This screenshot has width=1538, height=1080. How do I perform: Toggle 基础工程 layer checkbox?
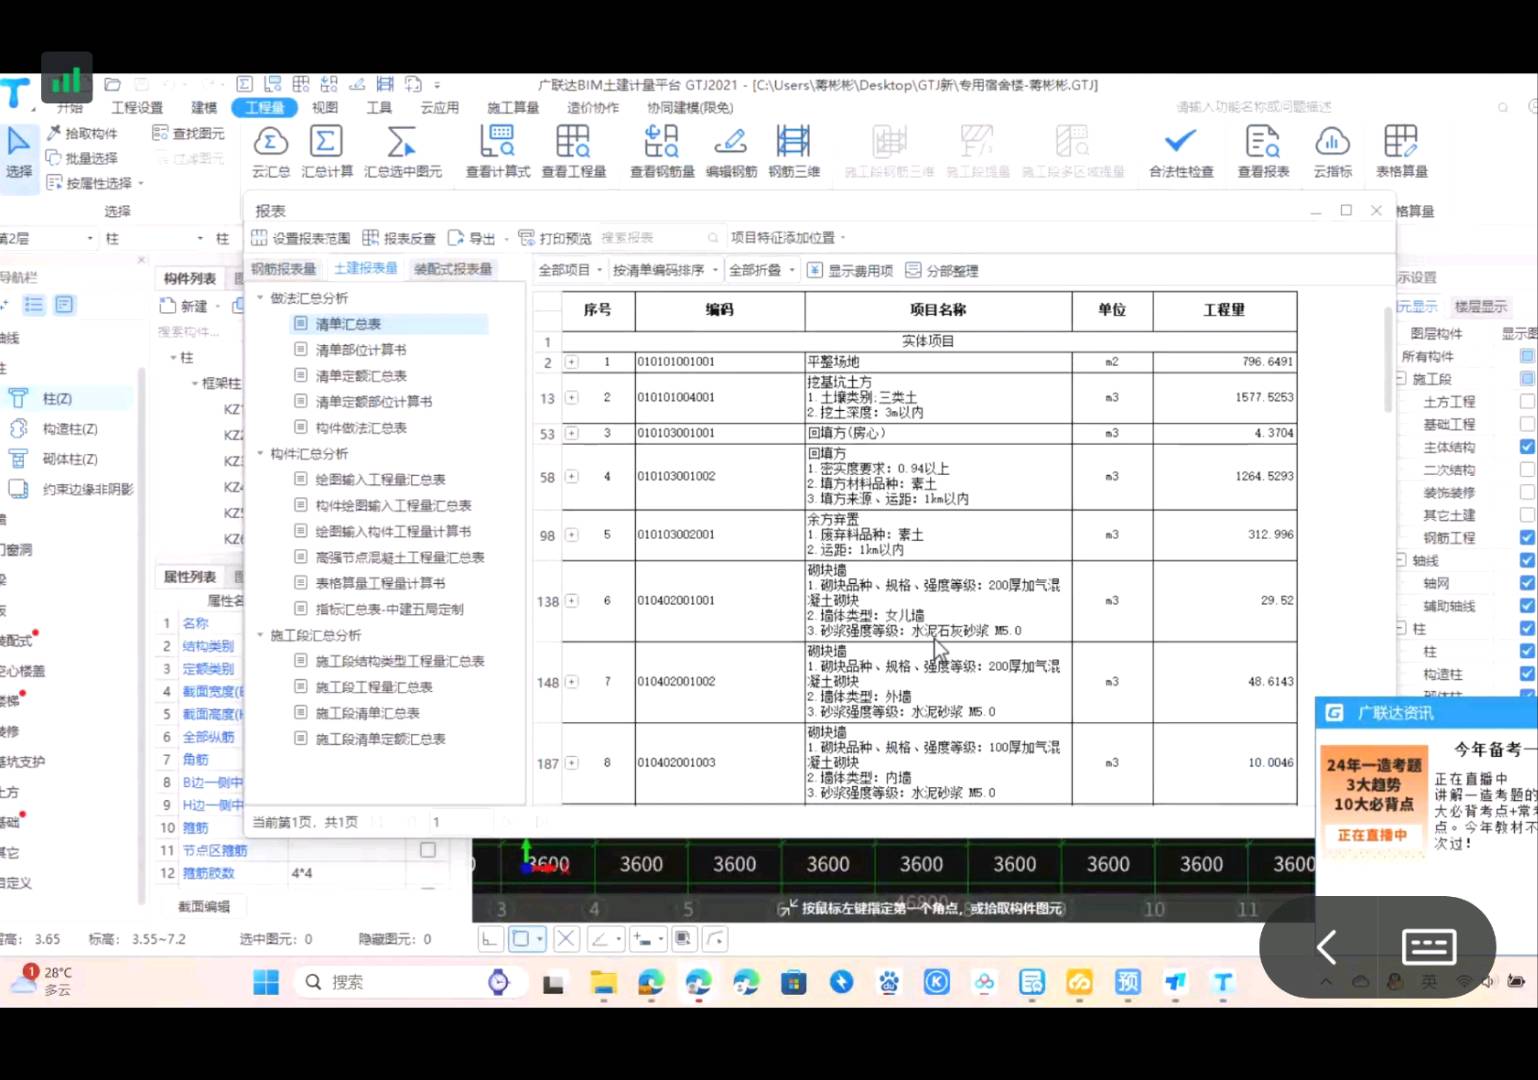(x=1526, y=424)
